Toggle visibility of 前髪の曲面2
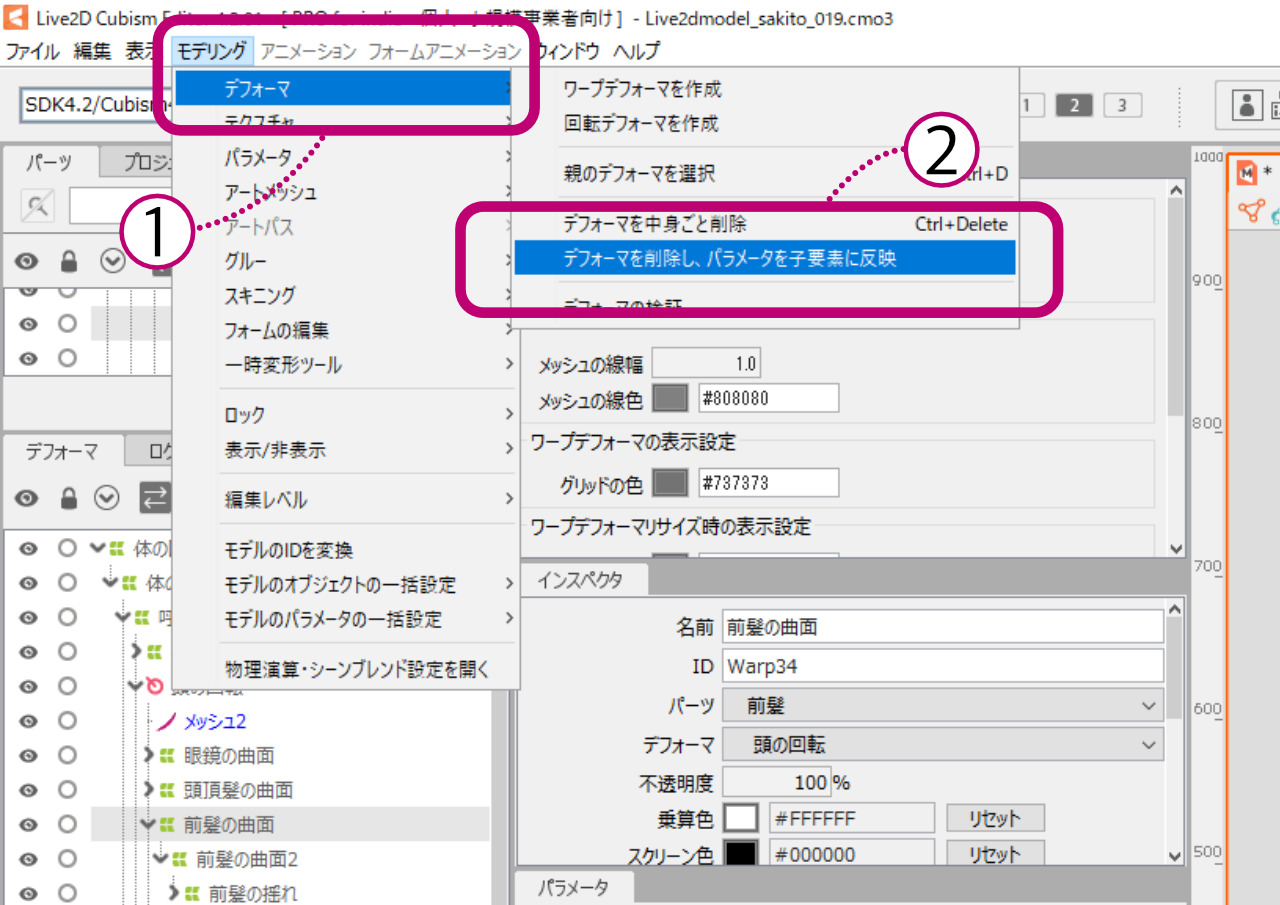This screenshot has height=905, width=1280. click(x=27, y=859)
